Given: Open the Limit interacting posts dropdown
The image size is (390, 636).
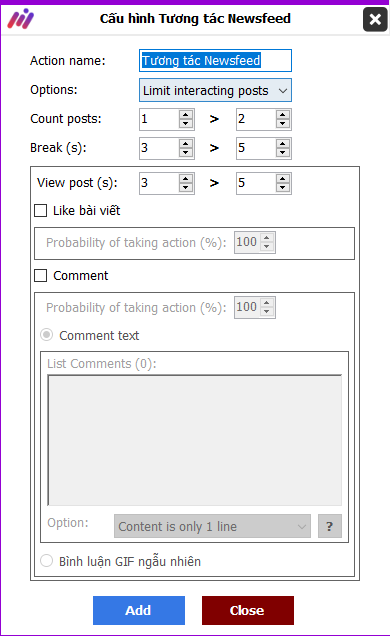Looking at the screenshot, I should click(215, 90).
